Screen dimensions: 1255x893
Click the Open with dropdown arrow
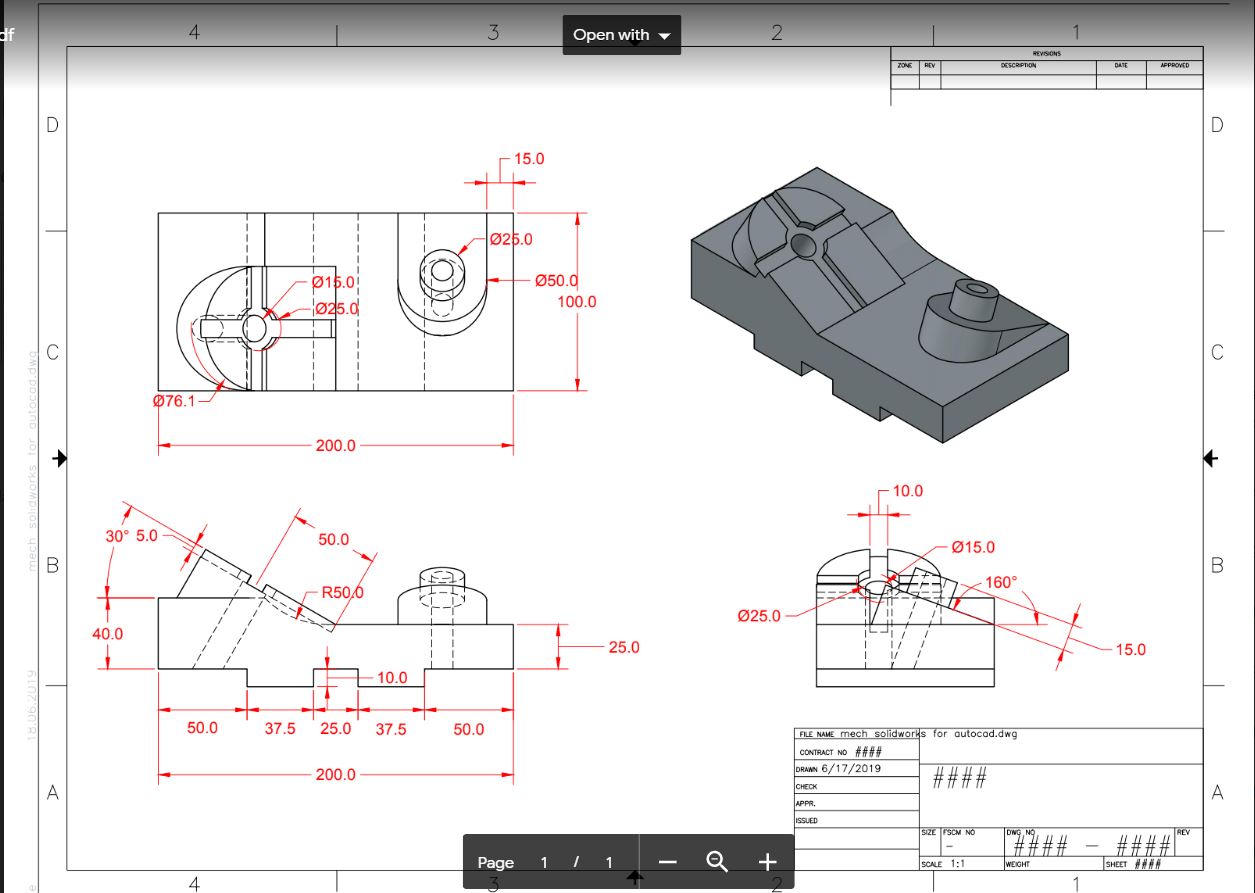tap(663, 34)
